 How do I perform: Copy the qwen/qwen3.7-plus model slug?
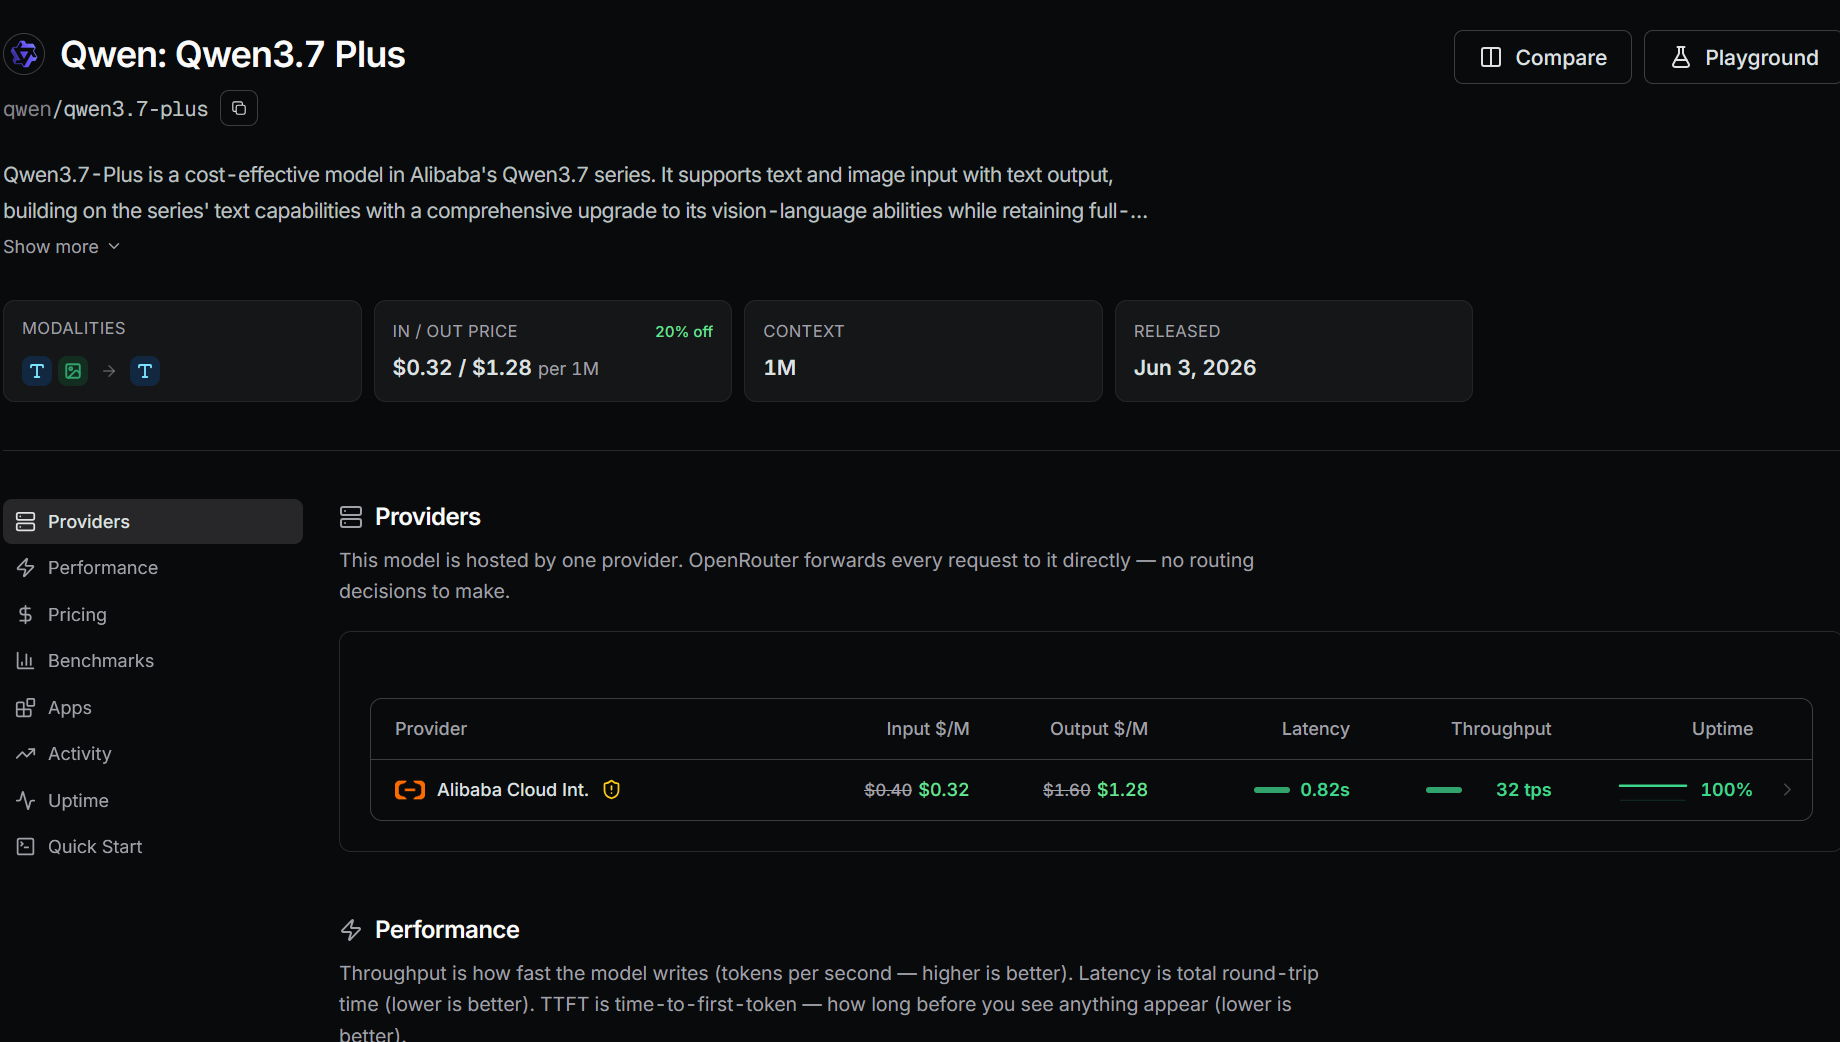pos(239,108)
